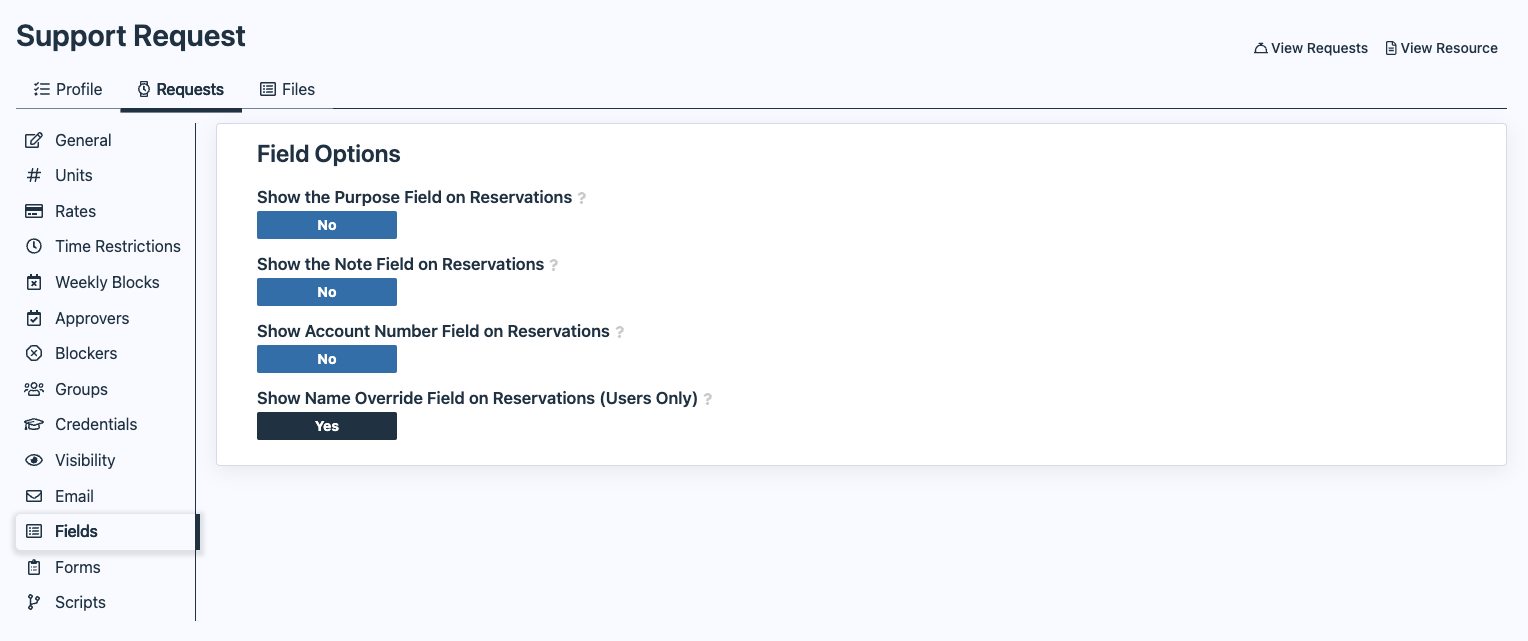
Task: Click the clock icon for Time Restrictions
Action: tap(34, 246)
